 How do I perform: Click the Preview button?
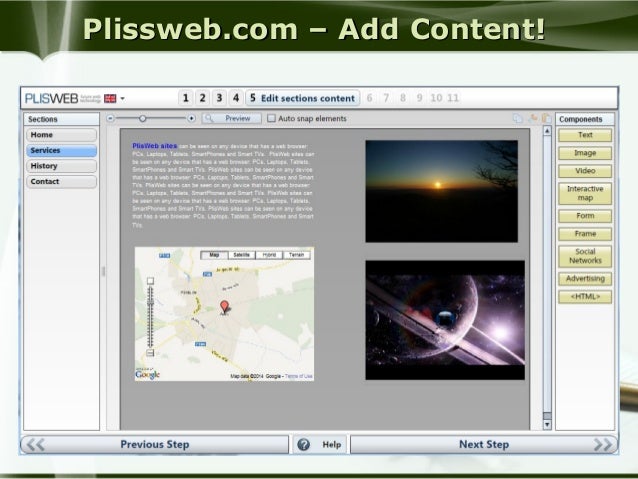pos(232,118)
